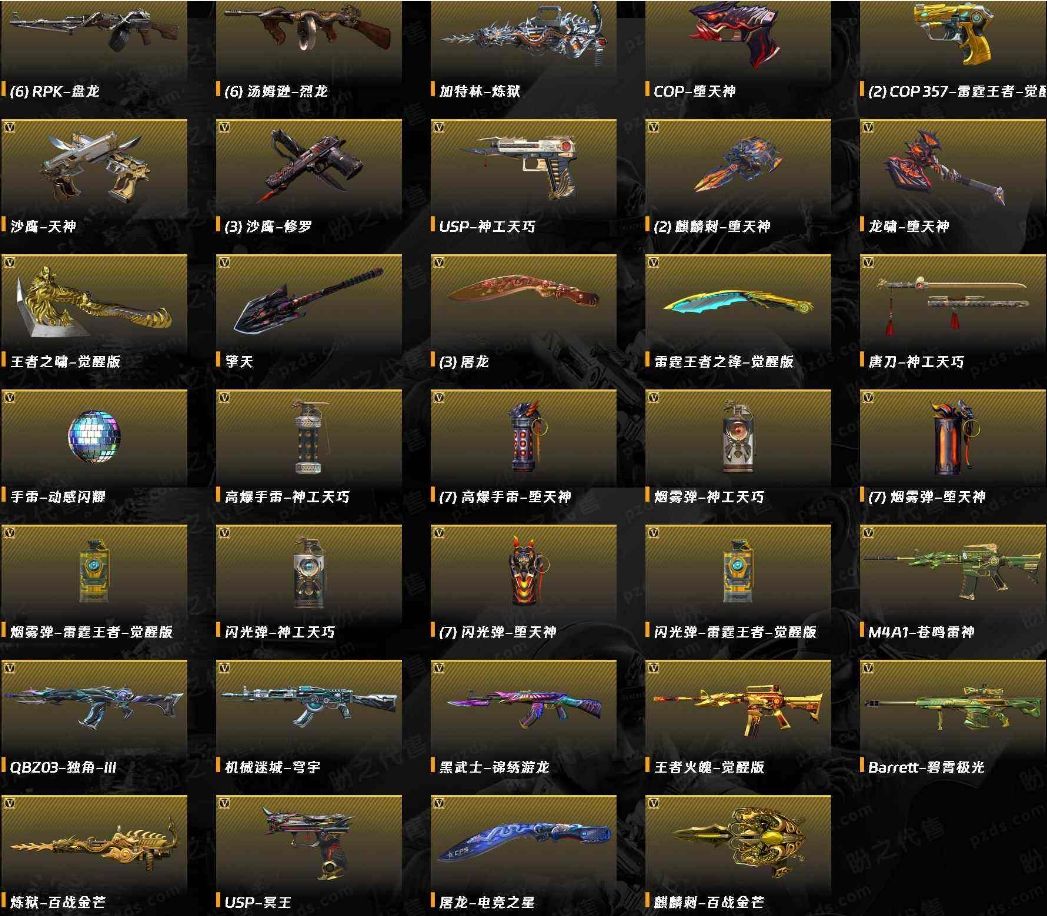Select the 王者之啸-觉醒版 golden axe

(x=94, y=302)
